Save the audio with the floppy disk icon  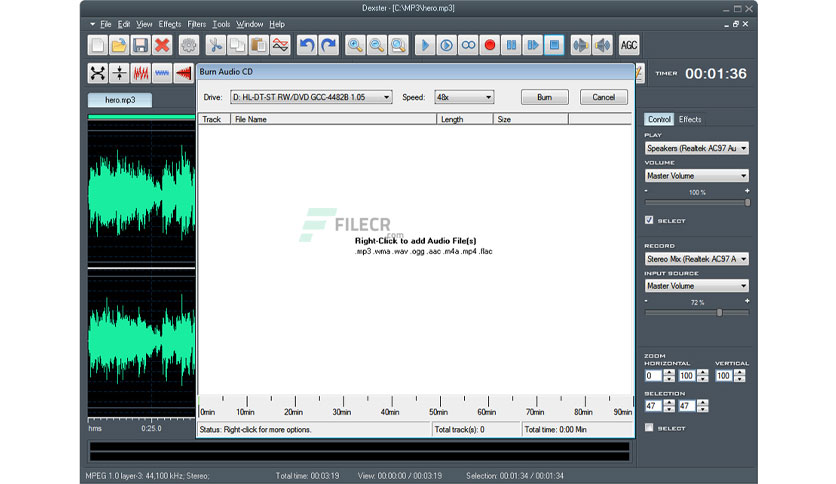coord(140,45)
